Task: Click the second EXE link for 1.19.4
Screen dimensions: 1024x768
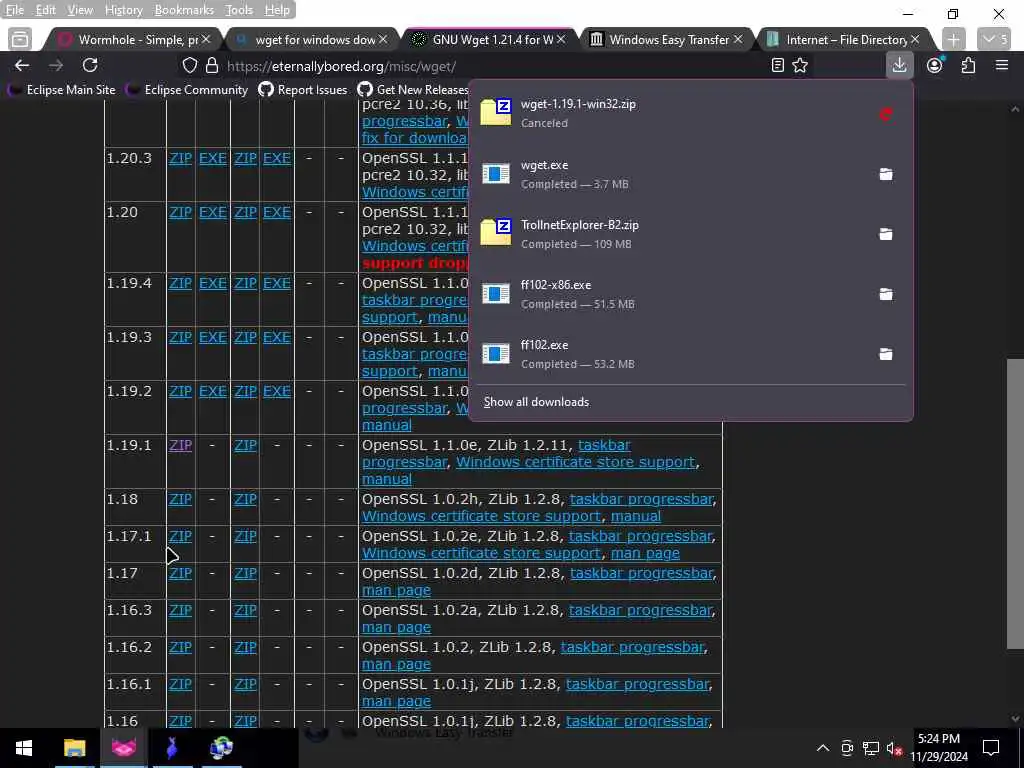Action: 277,283
